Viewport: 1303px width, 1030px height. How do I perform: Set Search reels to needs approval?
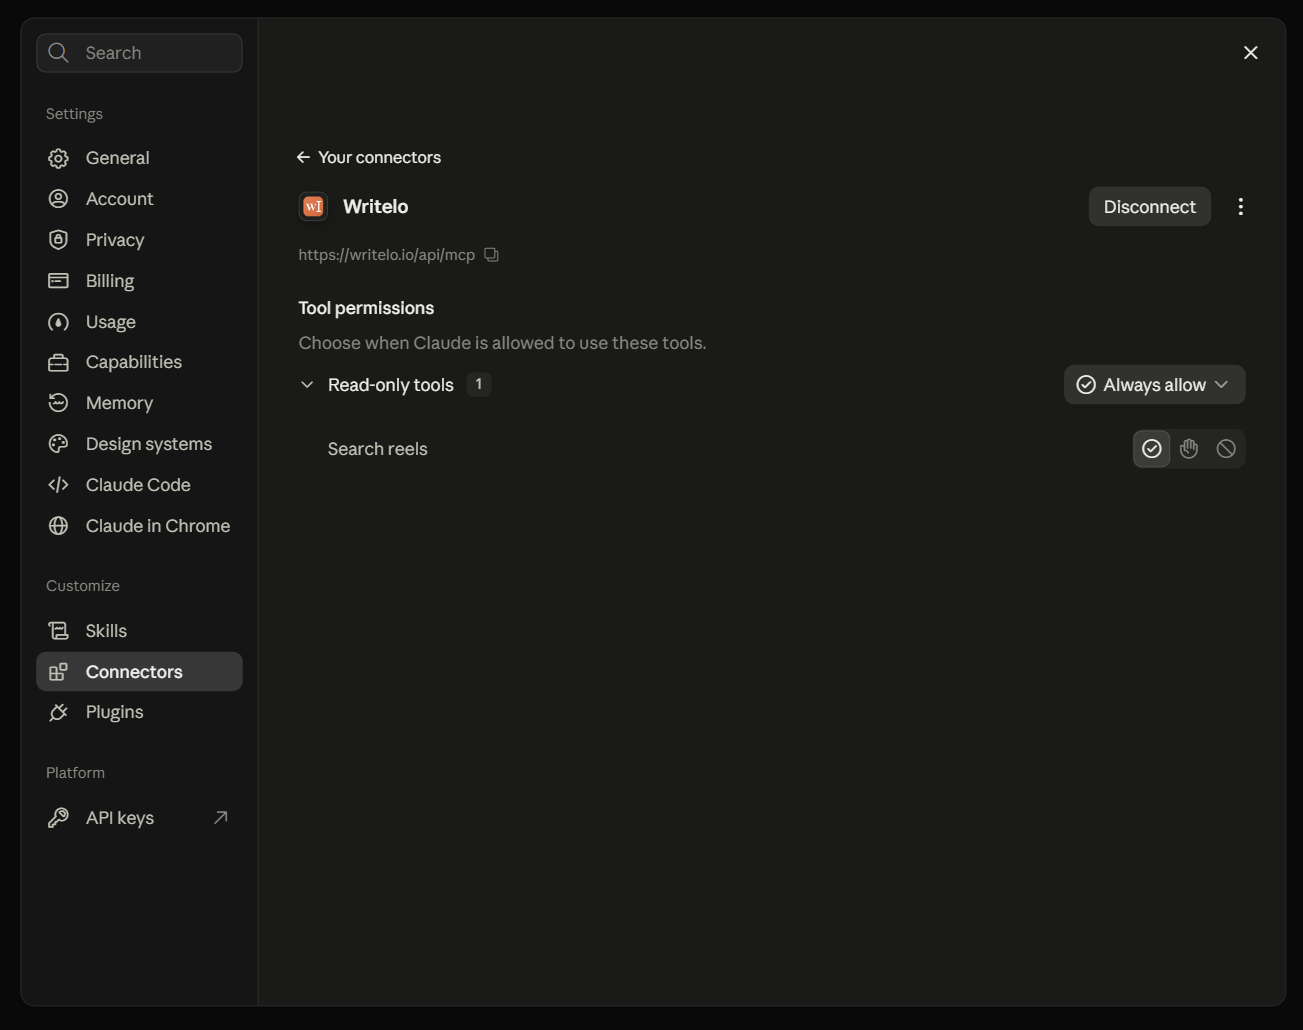click(x=1189, y=449)
